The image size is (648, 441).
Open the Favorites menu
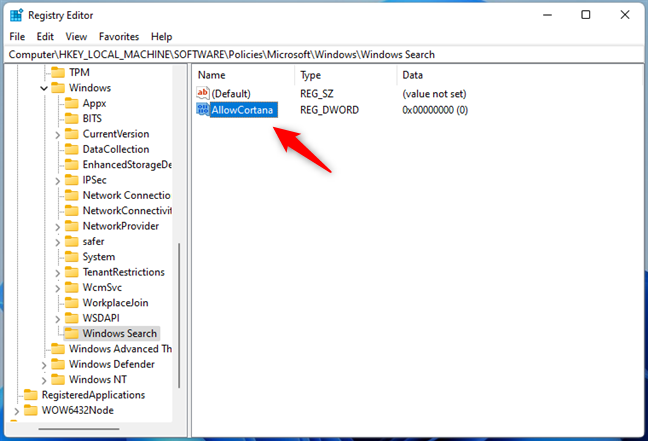point(119,36)
